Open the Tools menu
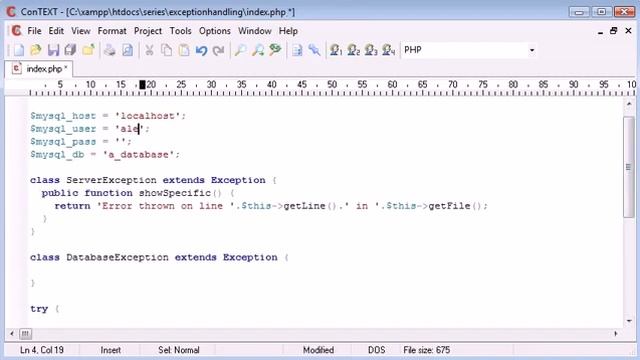The height and width of the screenshot is (360, 640). (180, 31)
